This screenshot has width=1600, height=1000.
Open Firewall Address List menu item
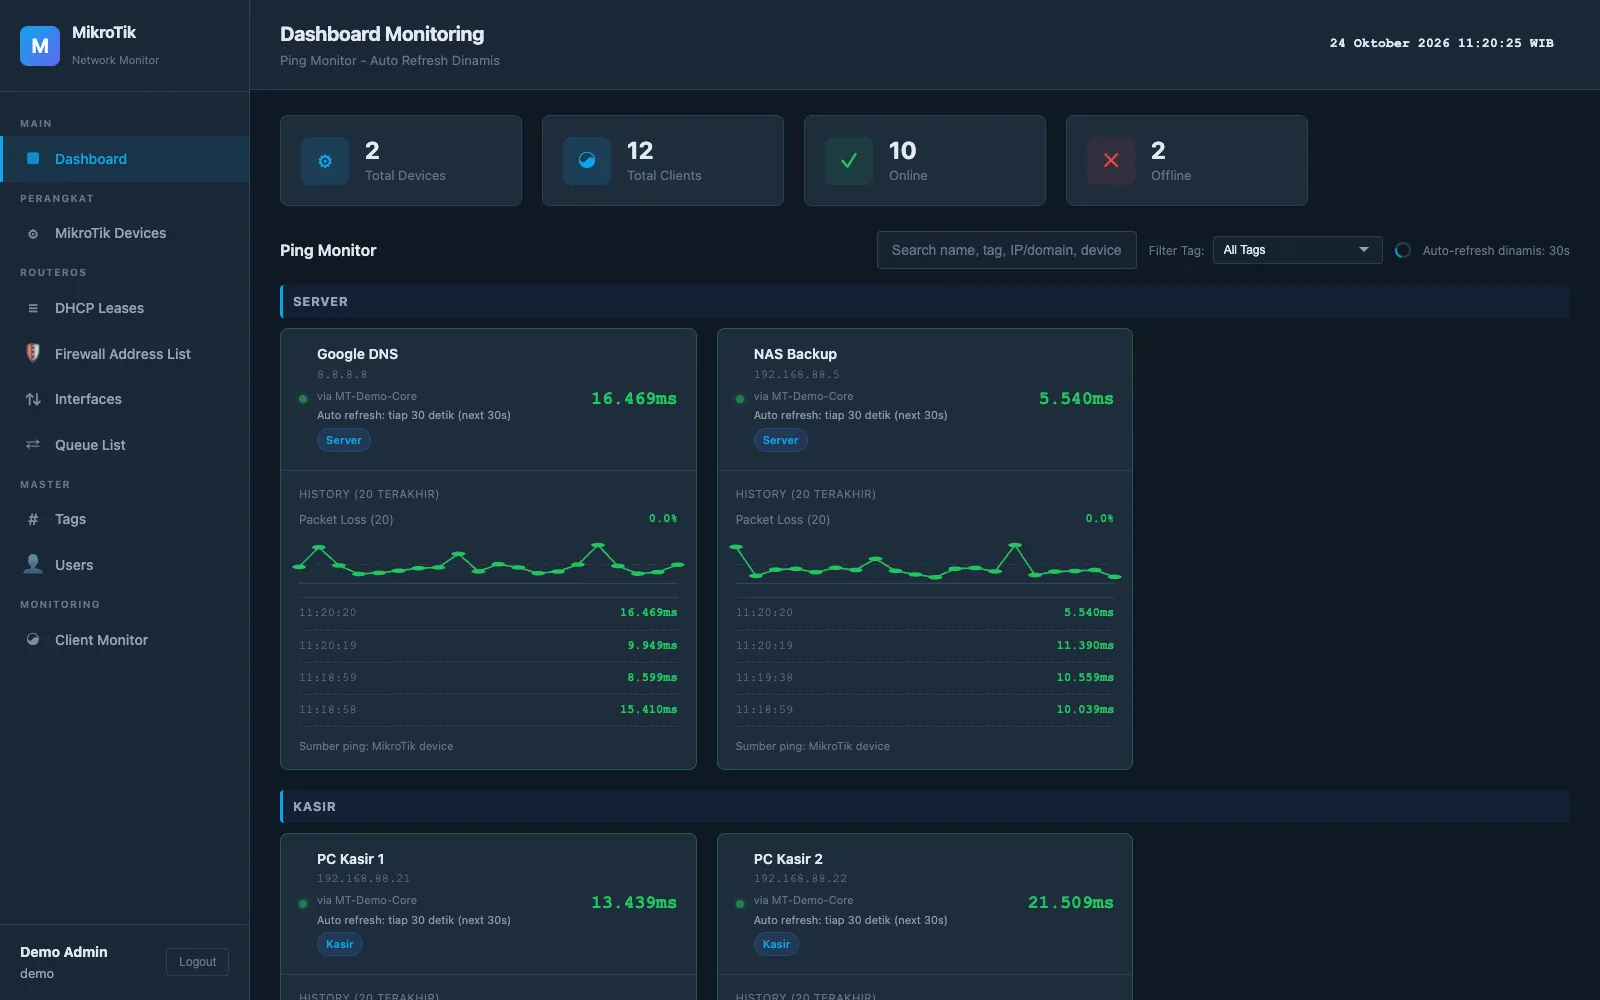coord(125,354)
